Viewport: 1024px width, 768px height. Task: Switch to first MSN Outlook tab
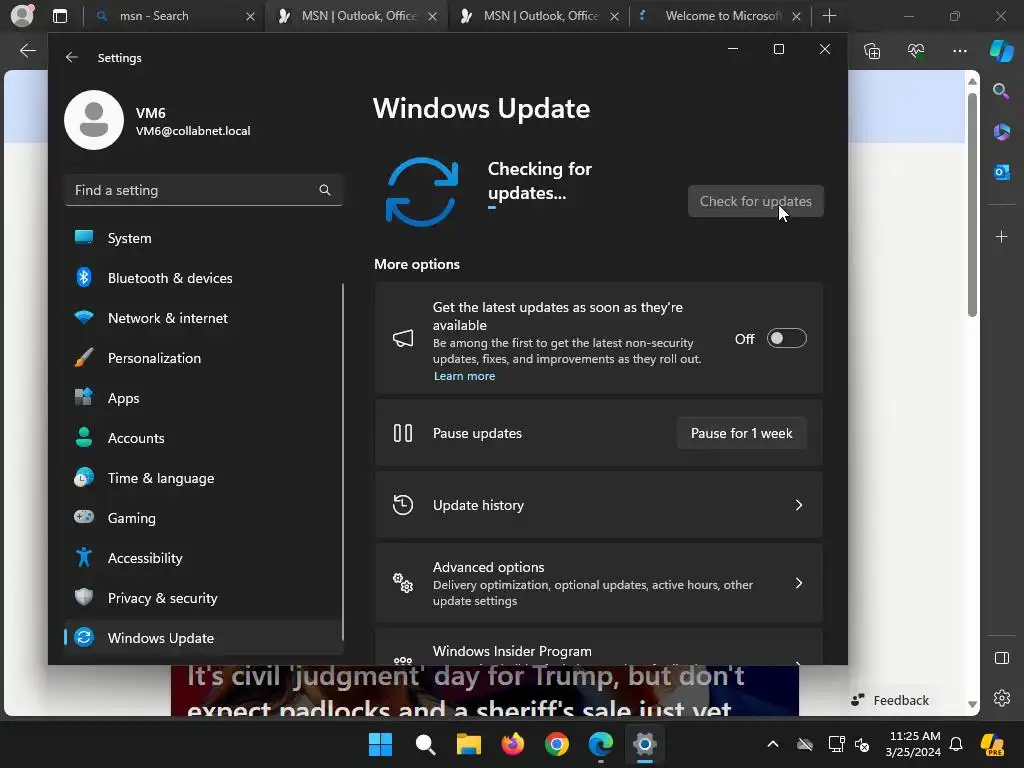(x=359, y=16)
